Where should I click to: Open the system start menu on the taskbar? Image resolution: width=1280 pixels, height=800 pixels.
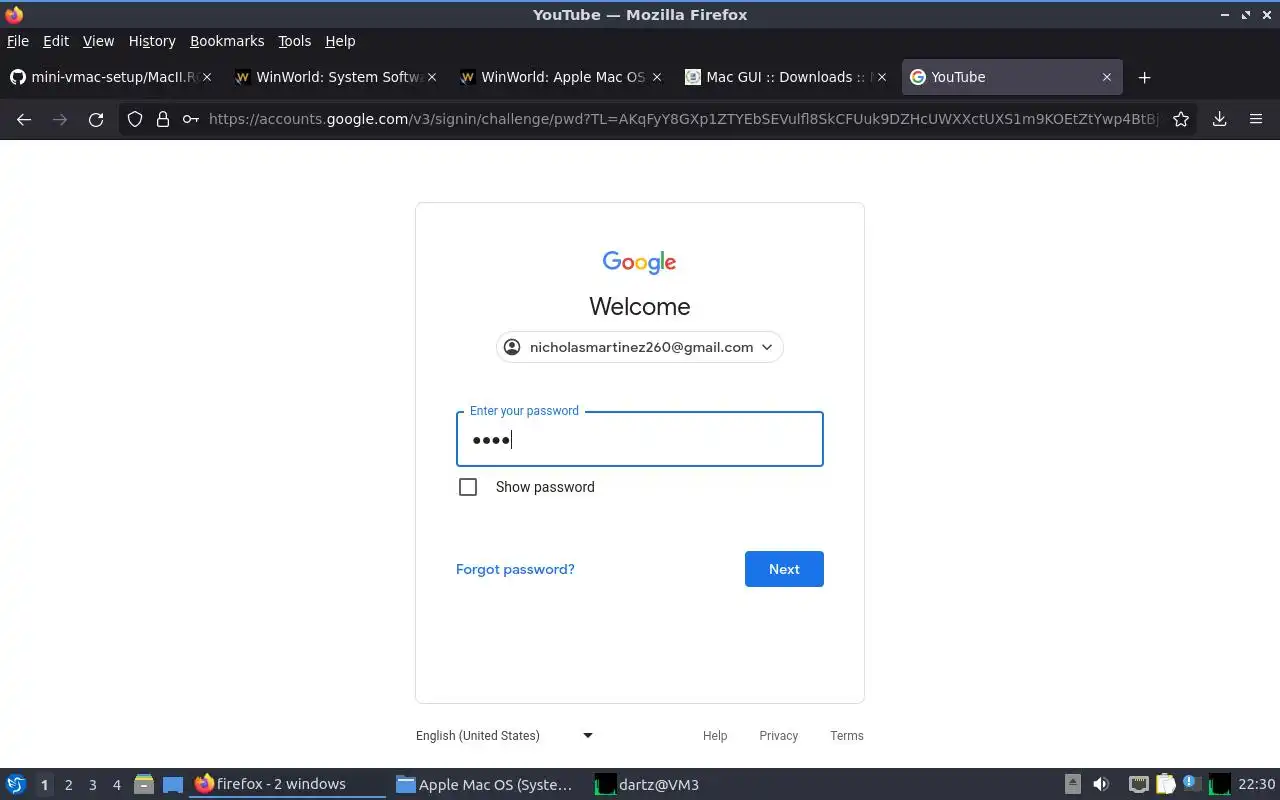16,784
